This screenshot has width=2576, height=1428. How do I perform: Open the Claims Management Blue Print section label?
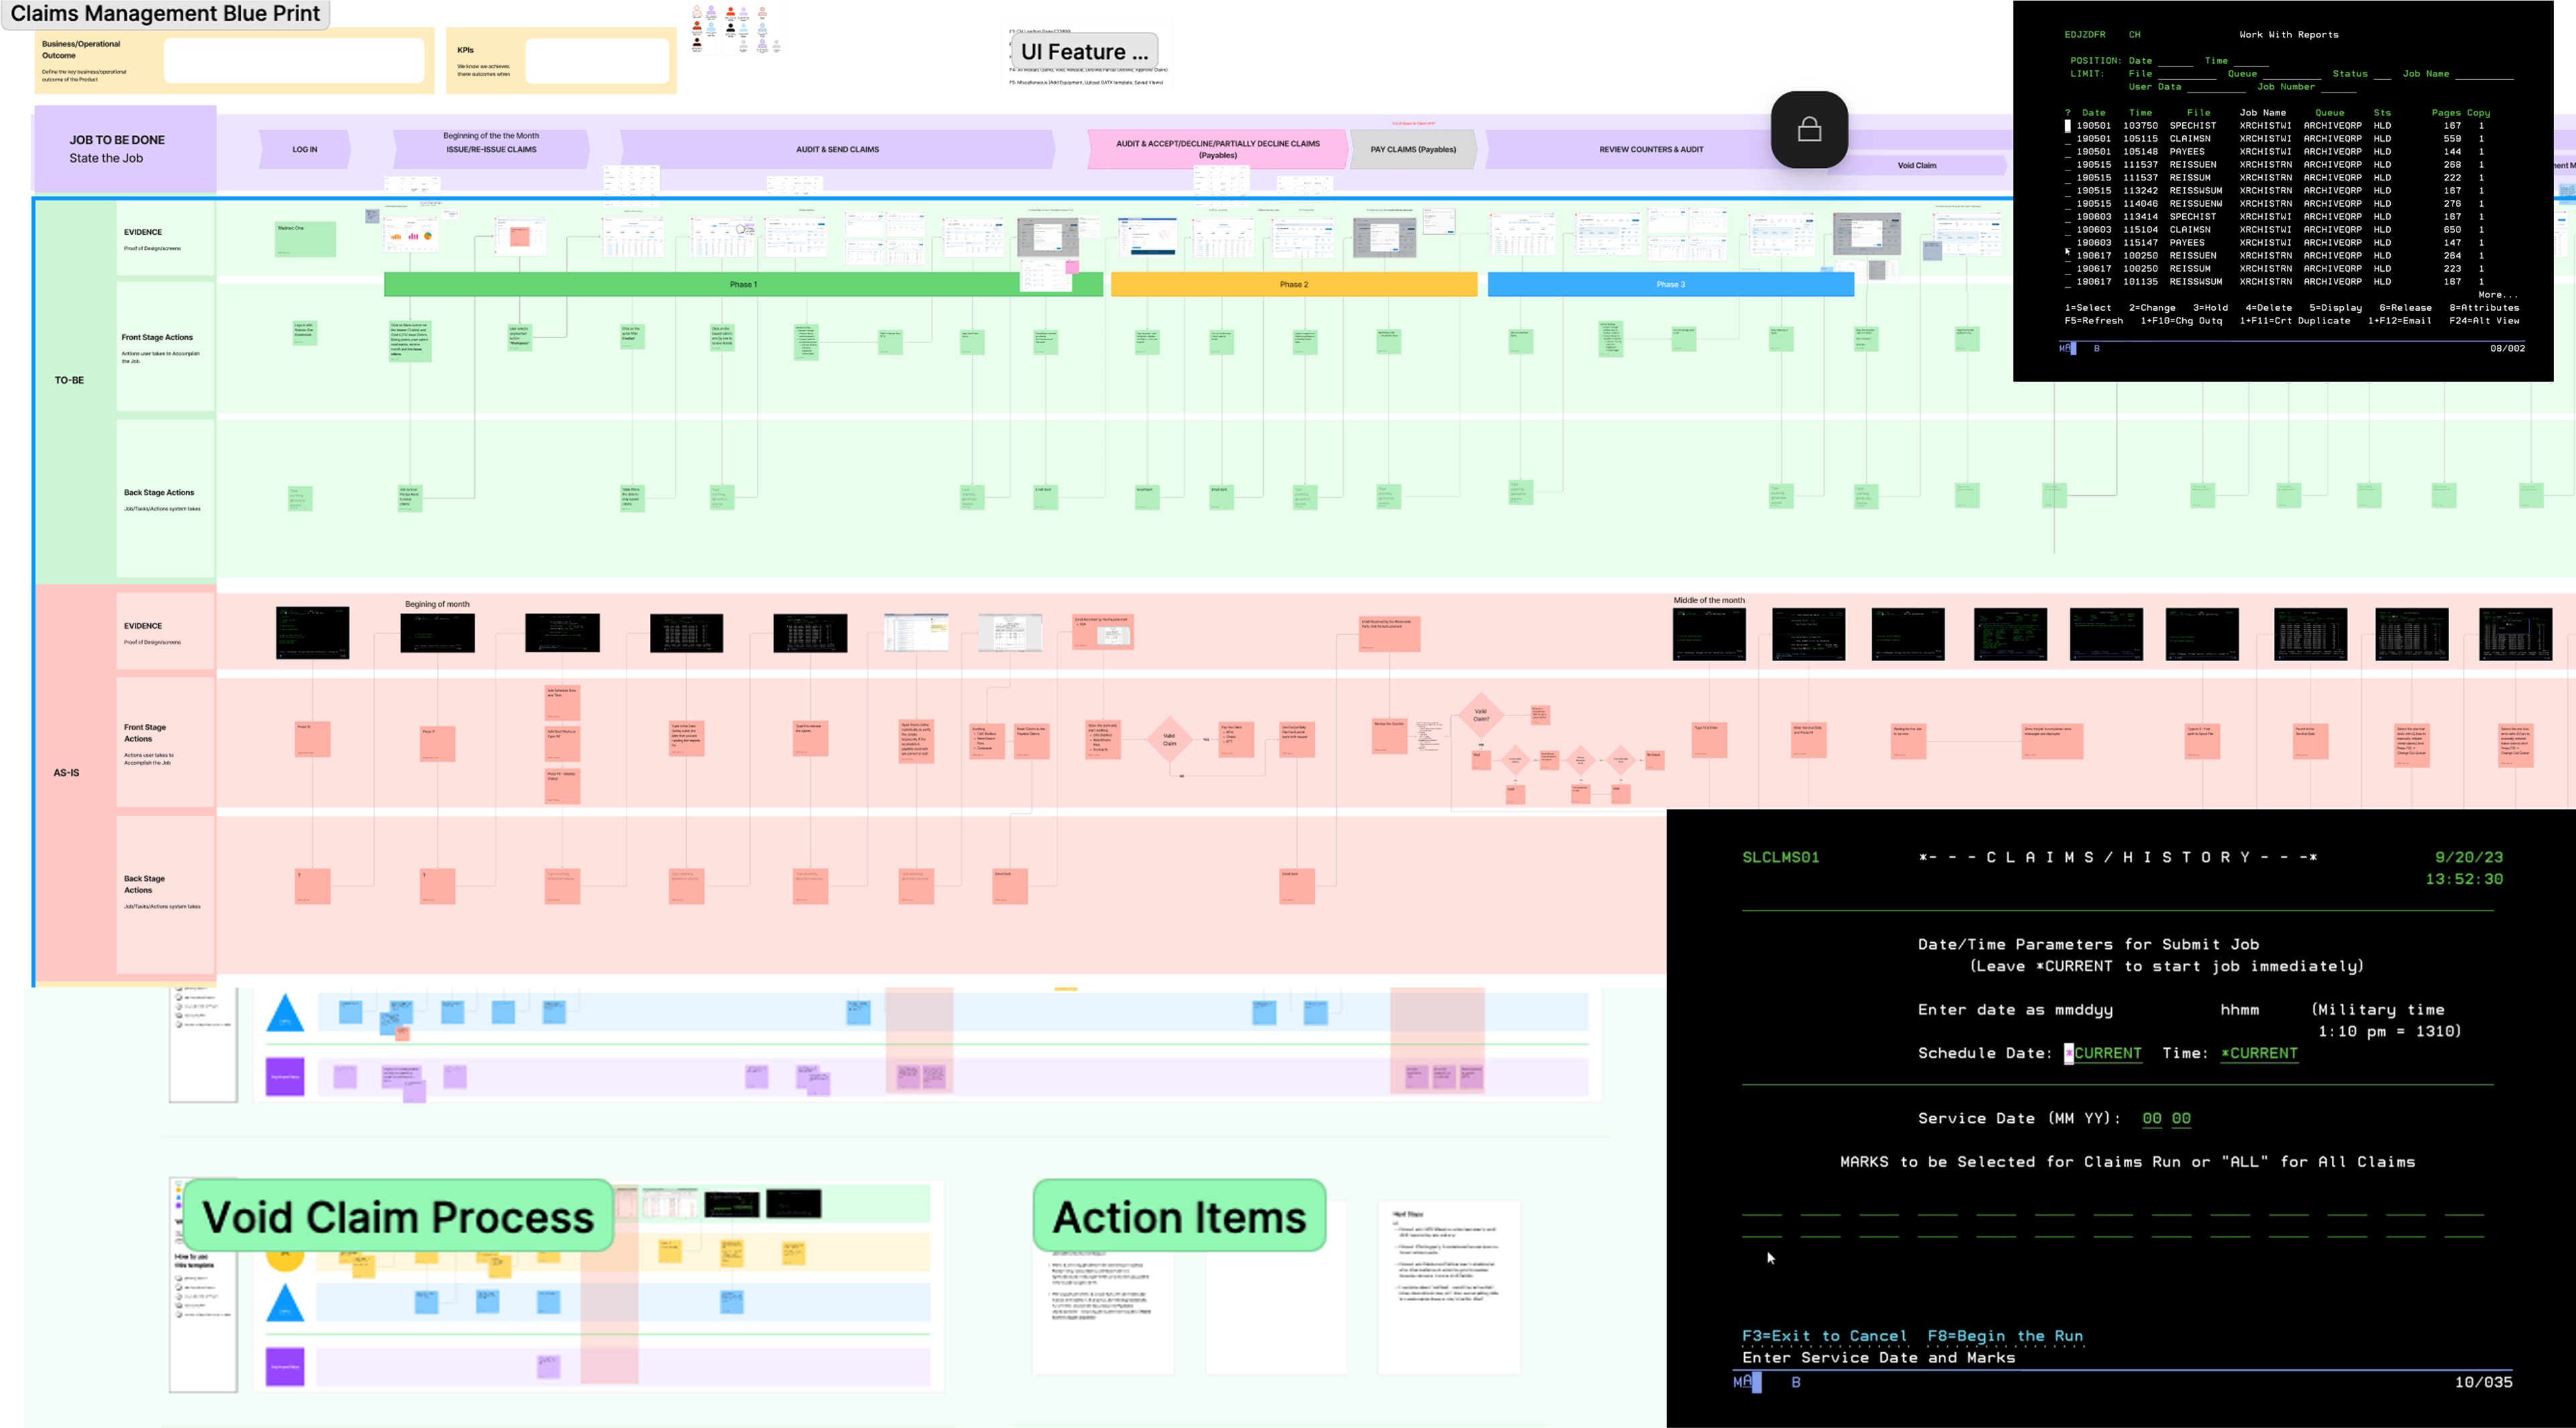(x=166, y=14)
